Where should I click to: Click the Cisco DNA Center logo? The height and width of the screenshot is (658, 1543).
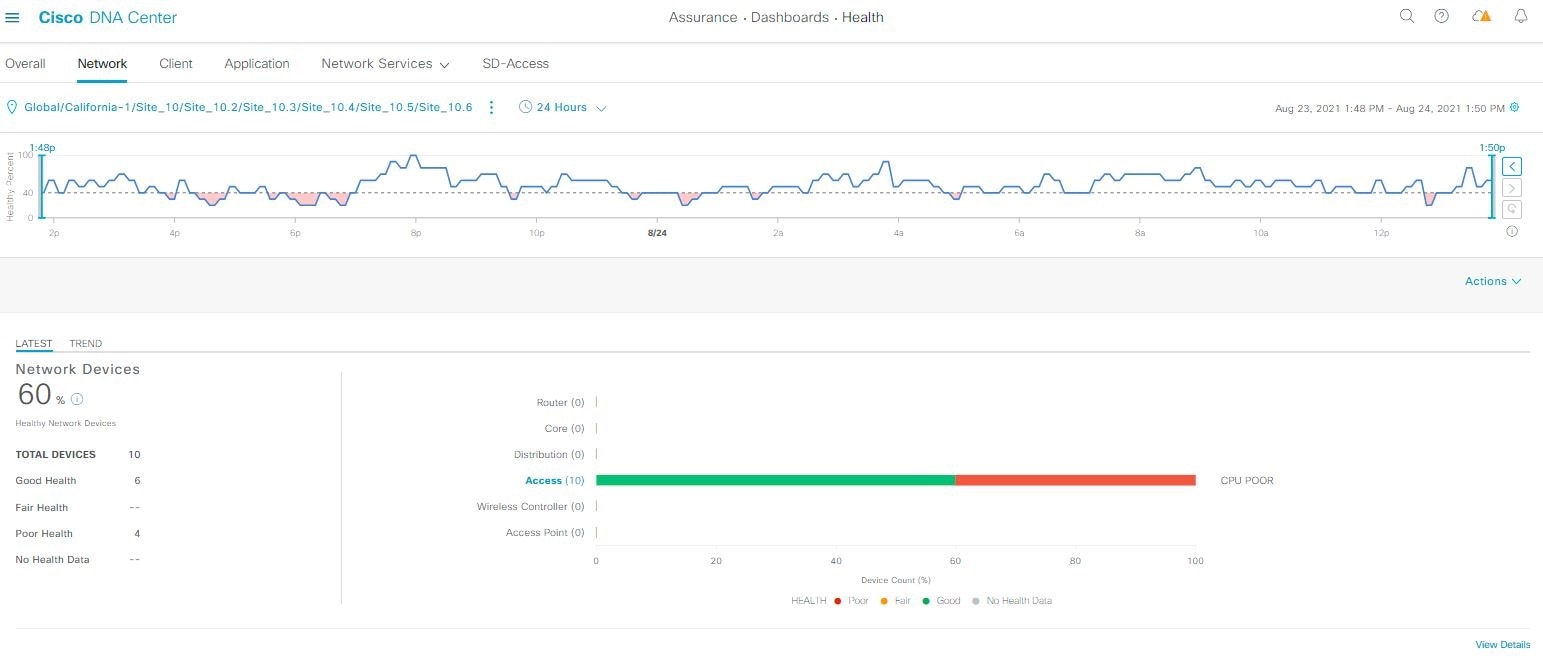point(108,17)
